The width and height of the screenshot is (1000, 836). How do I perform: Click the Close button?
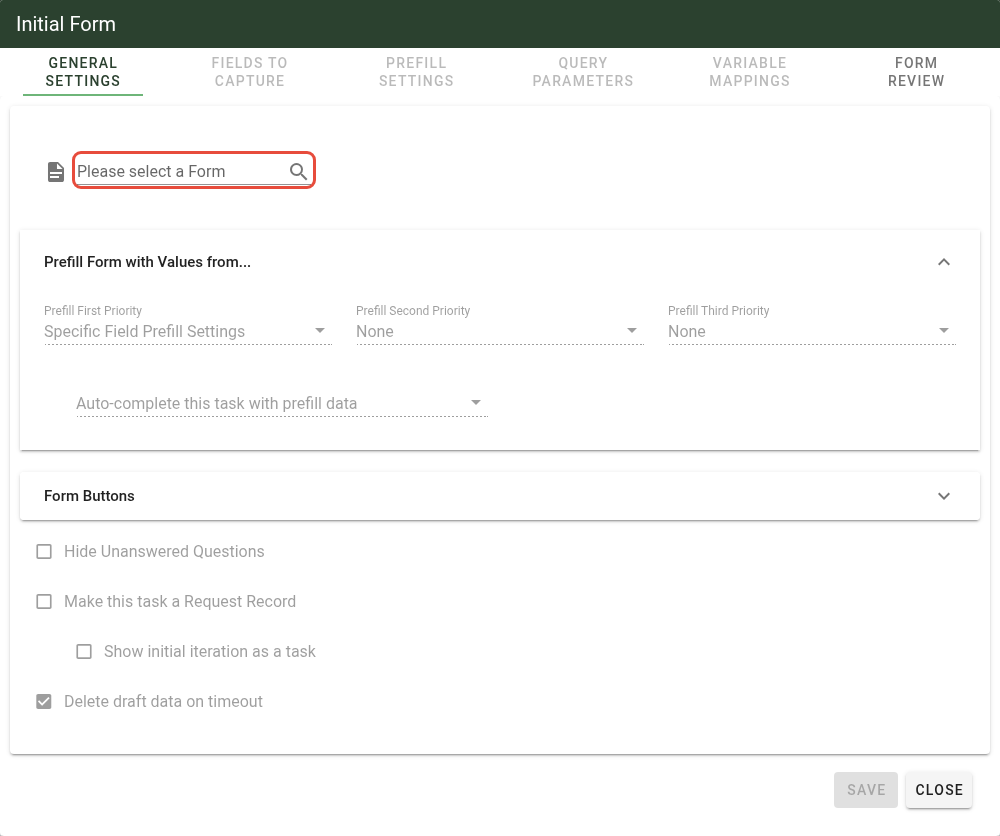coord(939,789)
